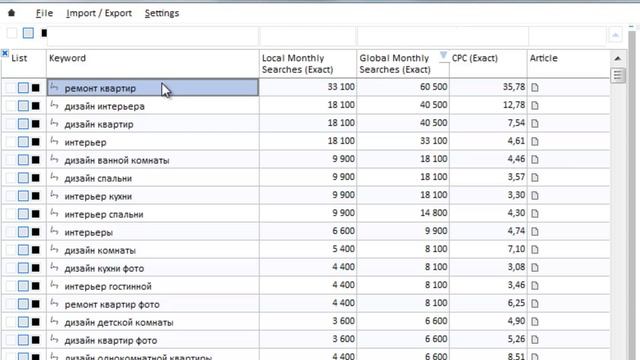Click black color swatch in top filter row
Viewport: 640px width, 360px height.
[44, 33]
